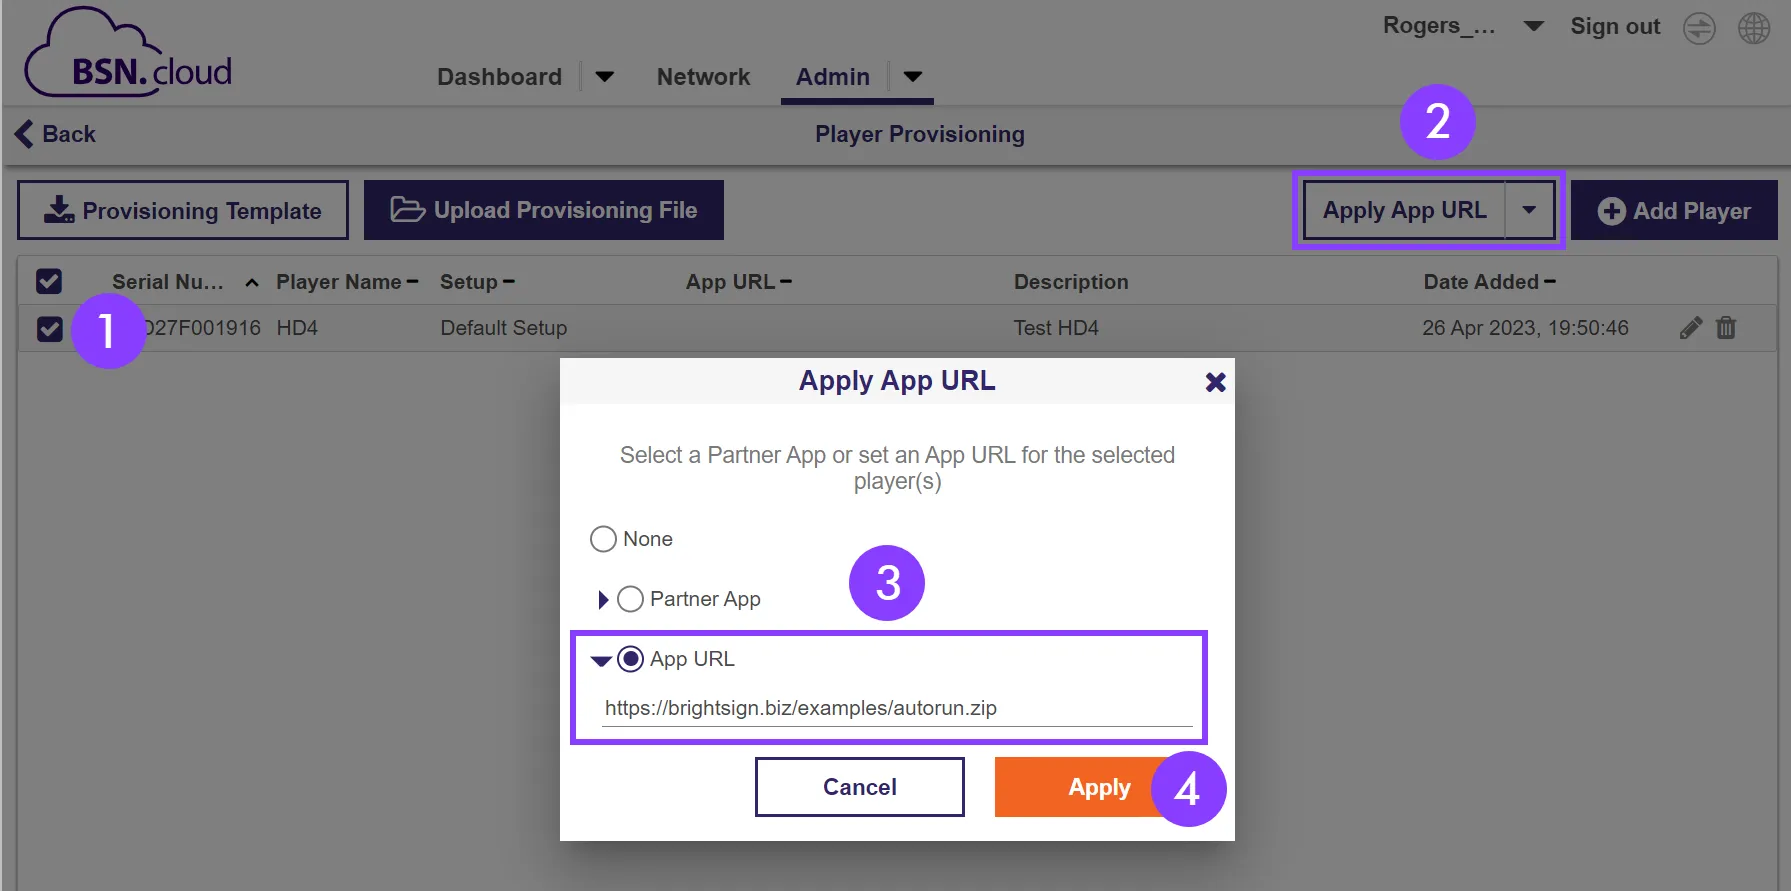Click the orange Apply button
The height and width of the screenshot is (891, 1791).
coord(1099,787)
